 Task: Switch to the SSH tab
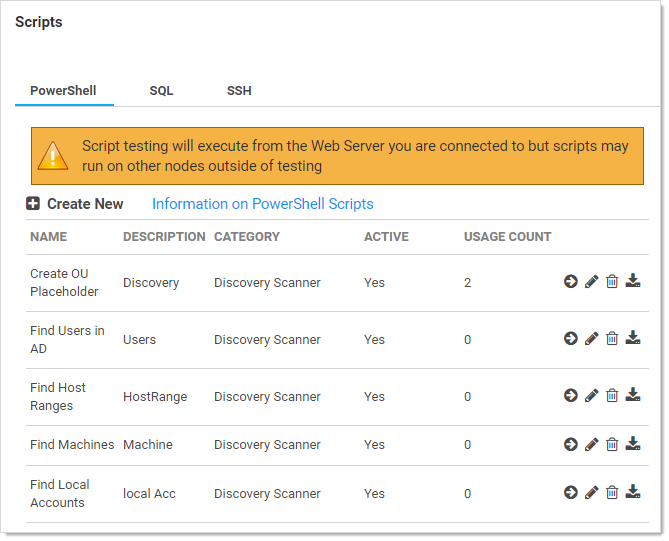tap(239, 91)
